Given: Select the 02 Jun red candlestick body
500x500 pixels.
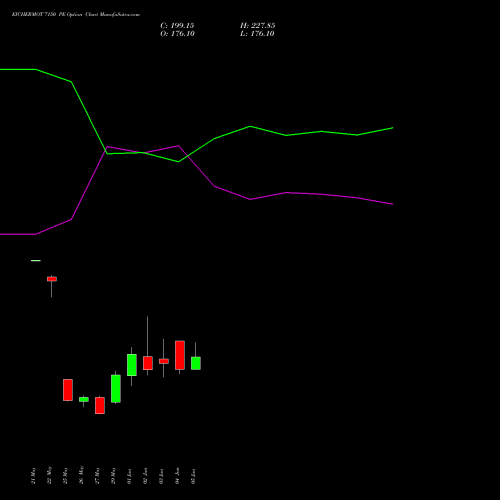Looking at the screenshot, I should click(148, 363).
